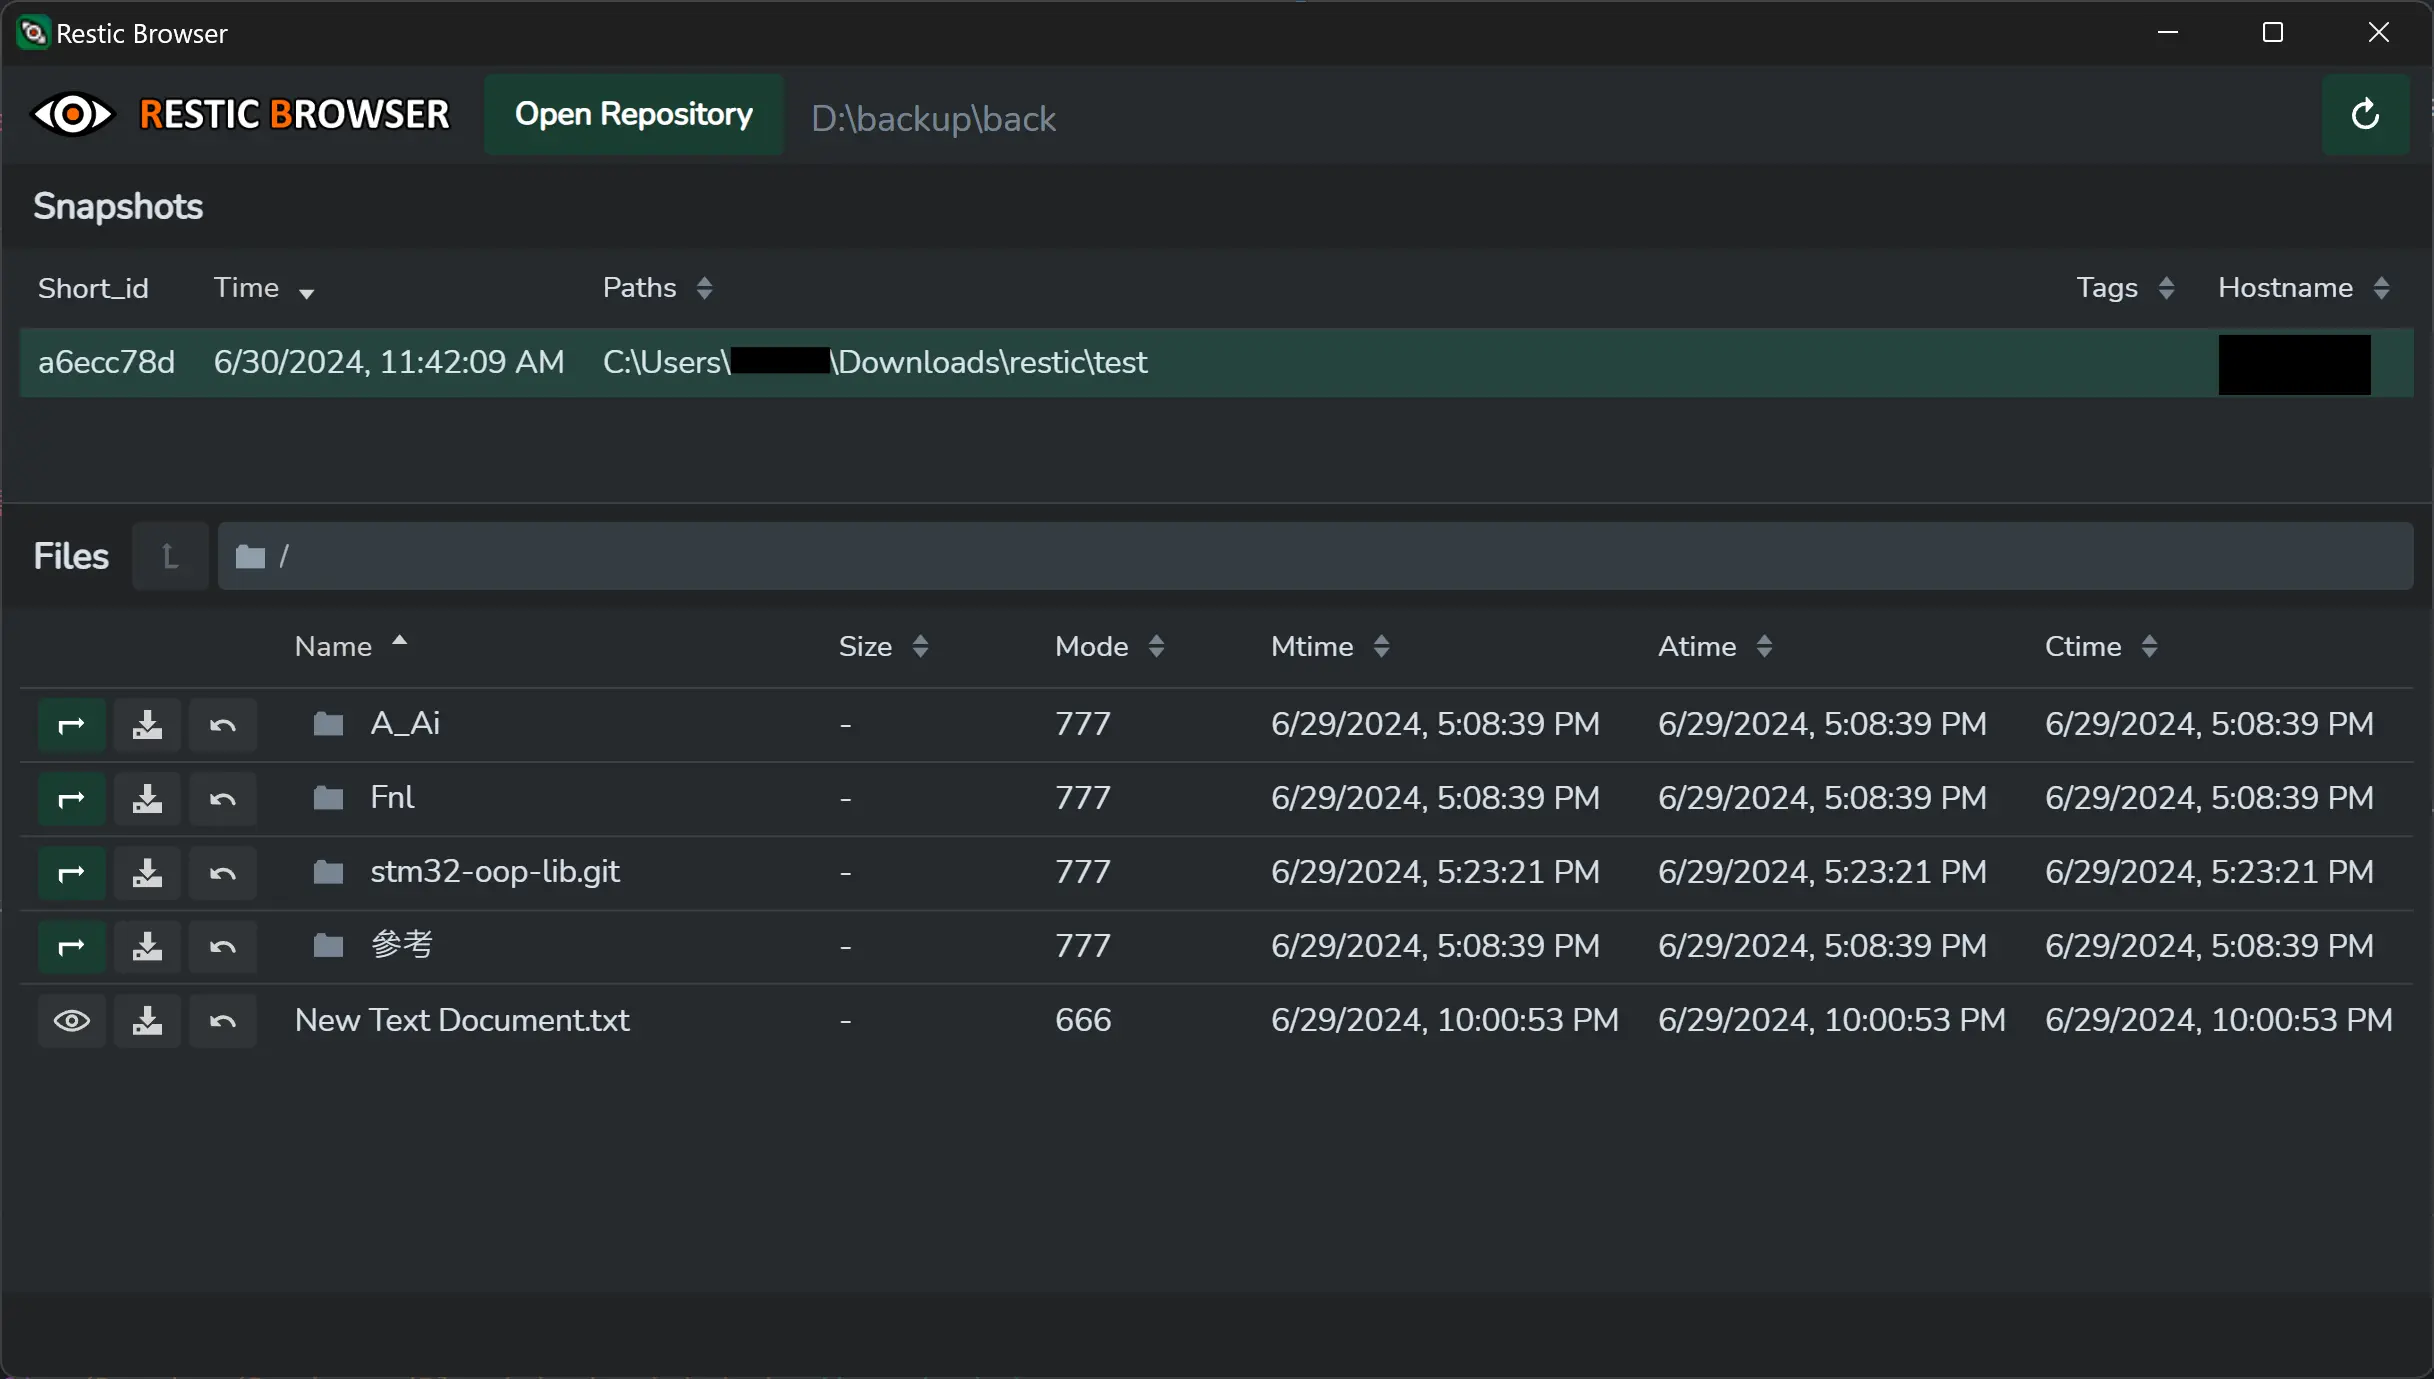This screenshot has height=1379, width=2434.
Task: Restore the Fnl folder
Action: tap(223, 799)
